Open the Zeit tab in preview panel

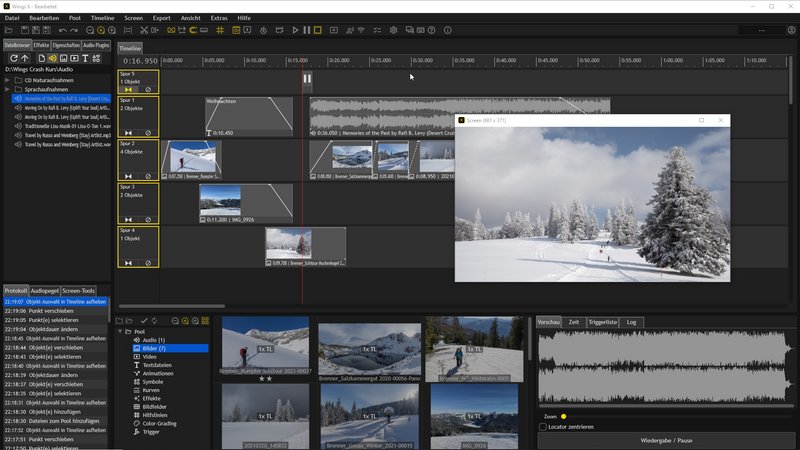click(574, 322)
